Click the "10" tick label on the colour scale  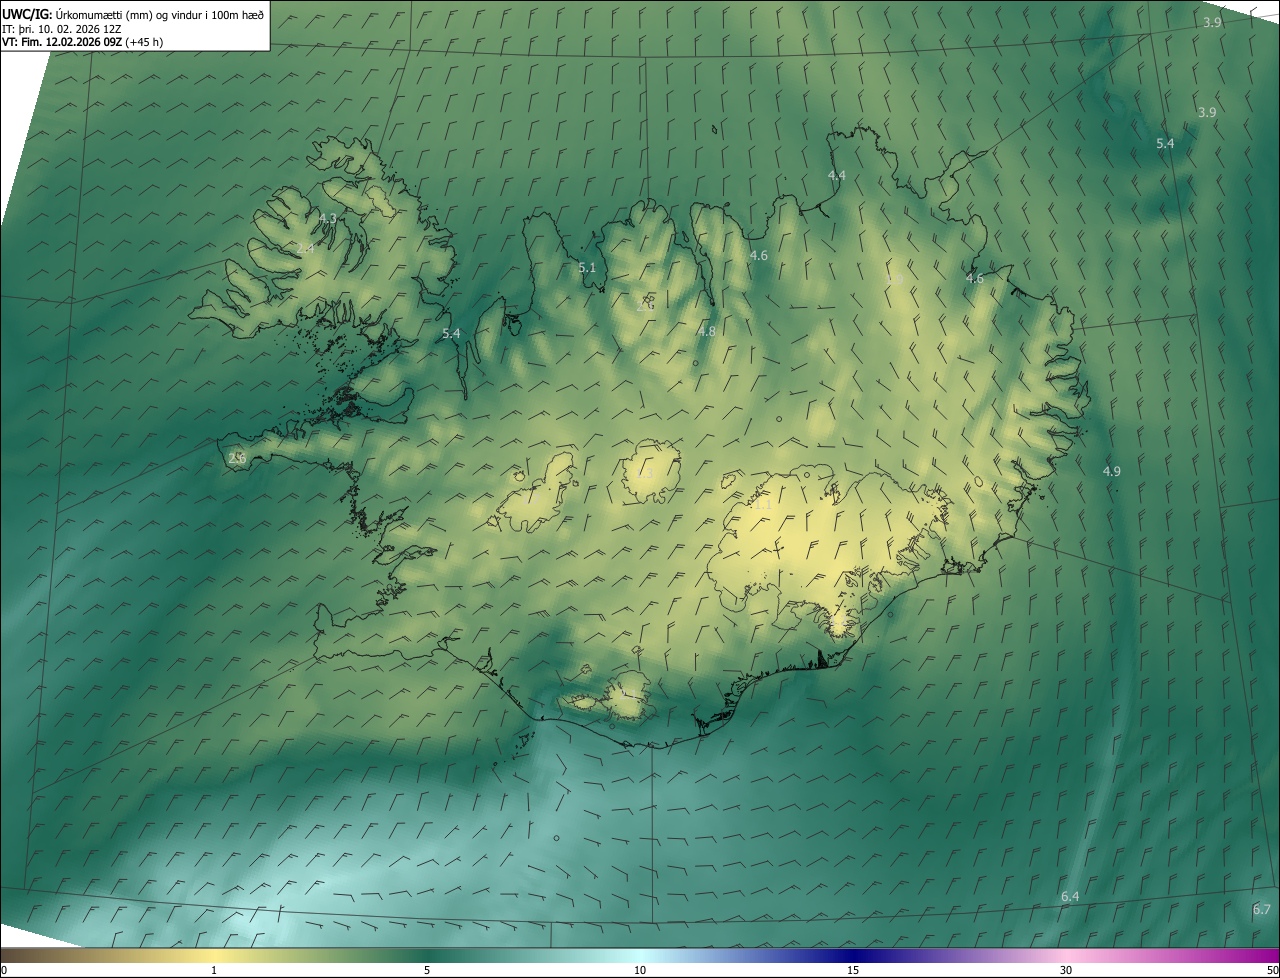pos(640,970)
